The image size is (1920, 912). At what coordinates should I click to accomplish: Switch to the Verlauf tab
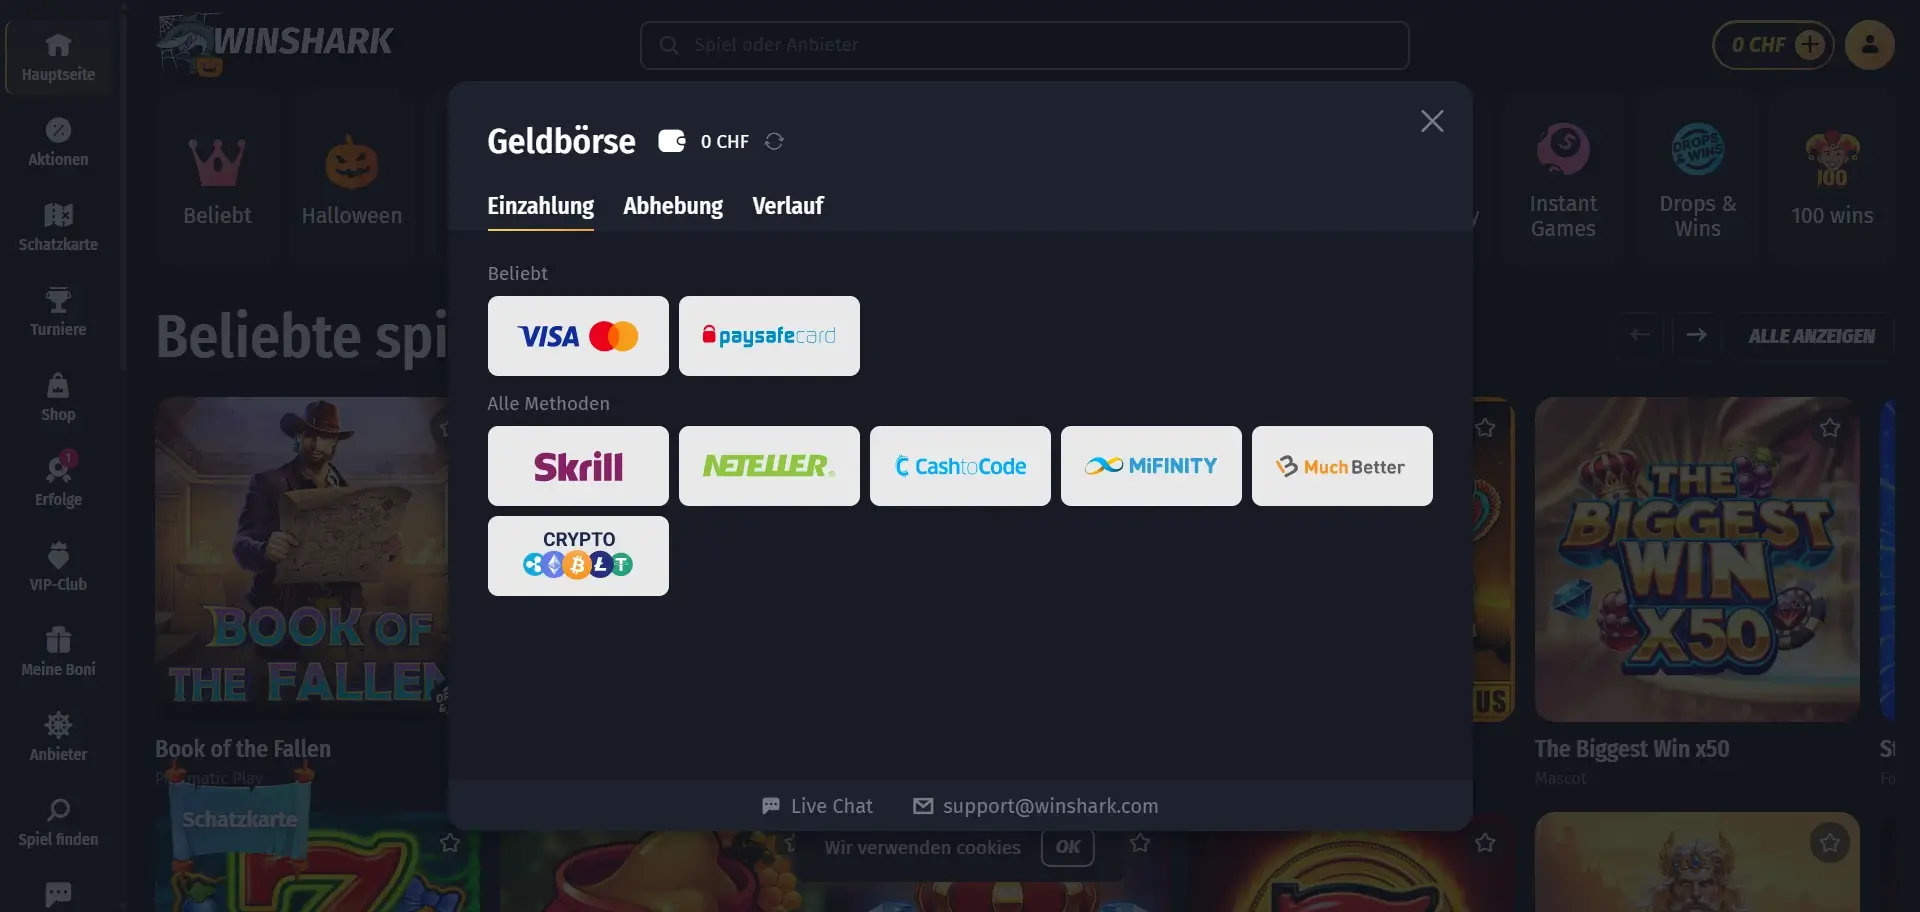click(x=788, y=206)
